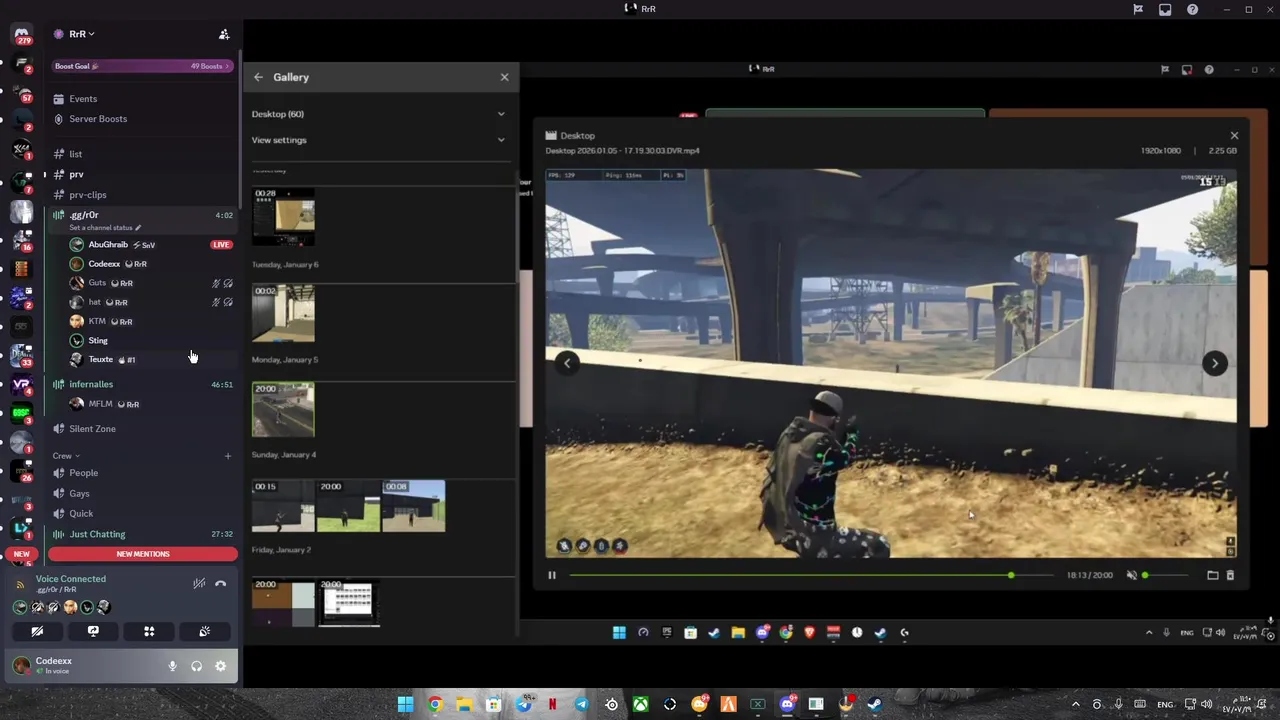1280x720 pixels.
Task: Open Server Boosts
Action: coord(142,119)
